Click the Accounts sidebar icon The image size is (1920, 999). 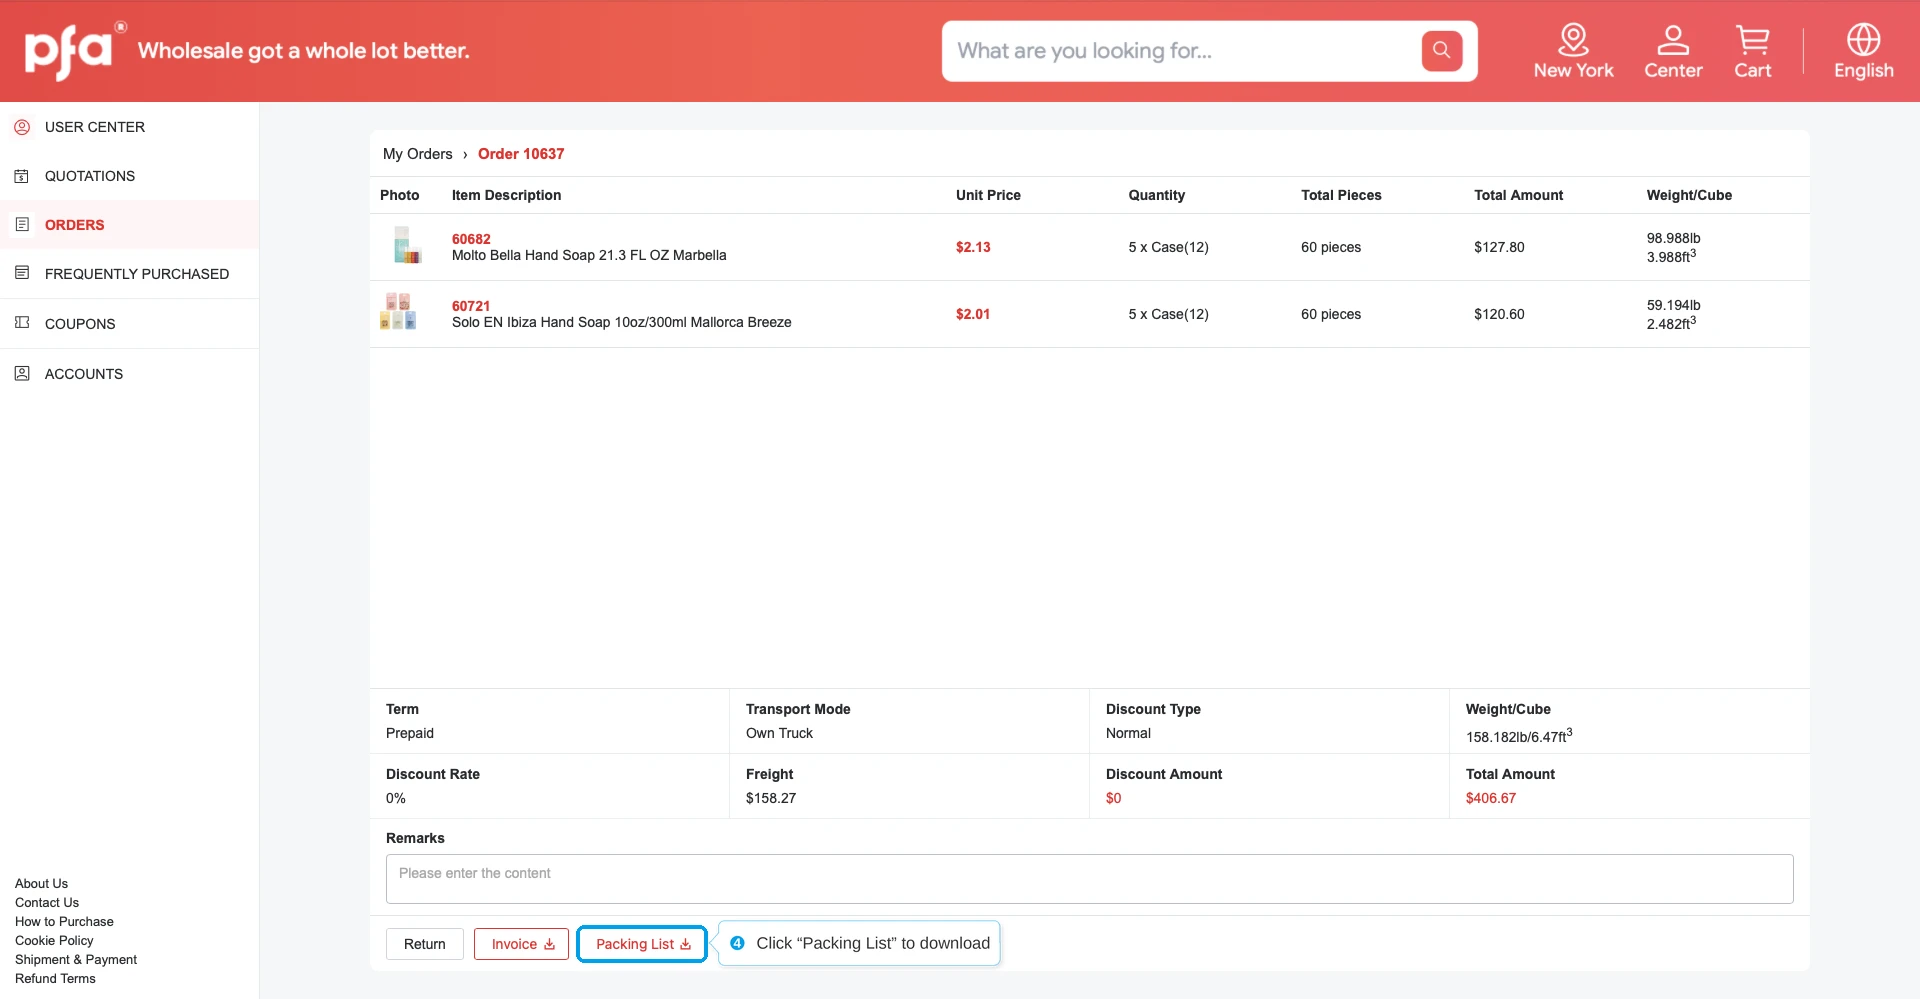22,373
